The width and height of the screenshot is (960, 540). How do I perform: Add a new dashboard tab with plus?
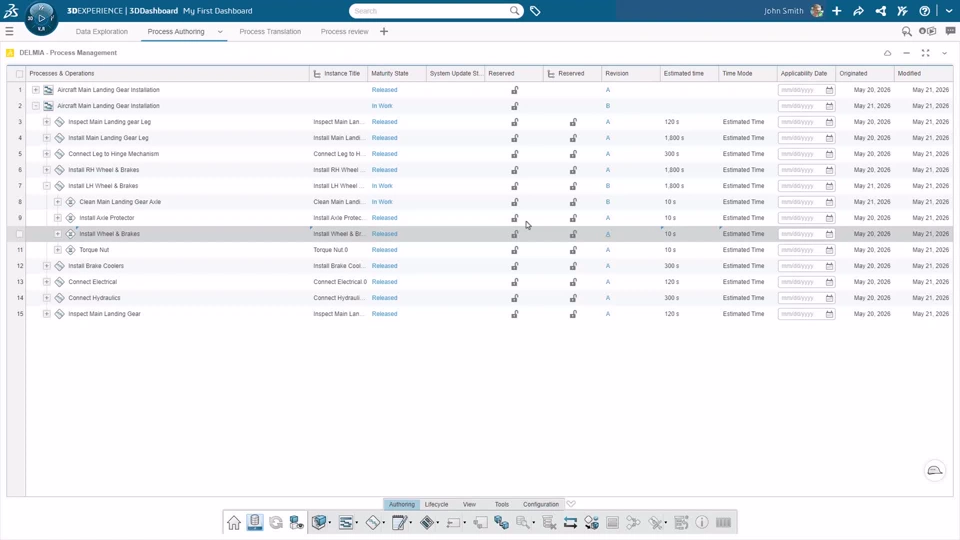click(x=384, y=31)
